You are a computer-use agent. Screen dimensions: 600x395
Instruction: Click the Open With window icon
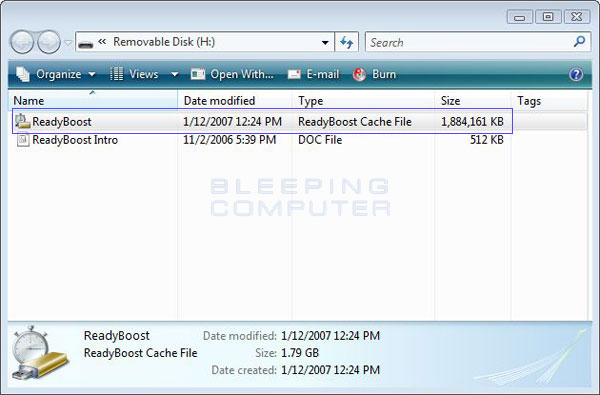pos(198,74)
